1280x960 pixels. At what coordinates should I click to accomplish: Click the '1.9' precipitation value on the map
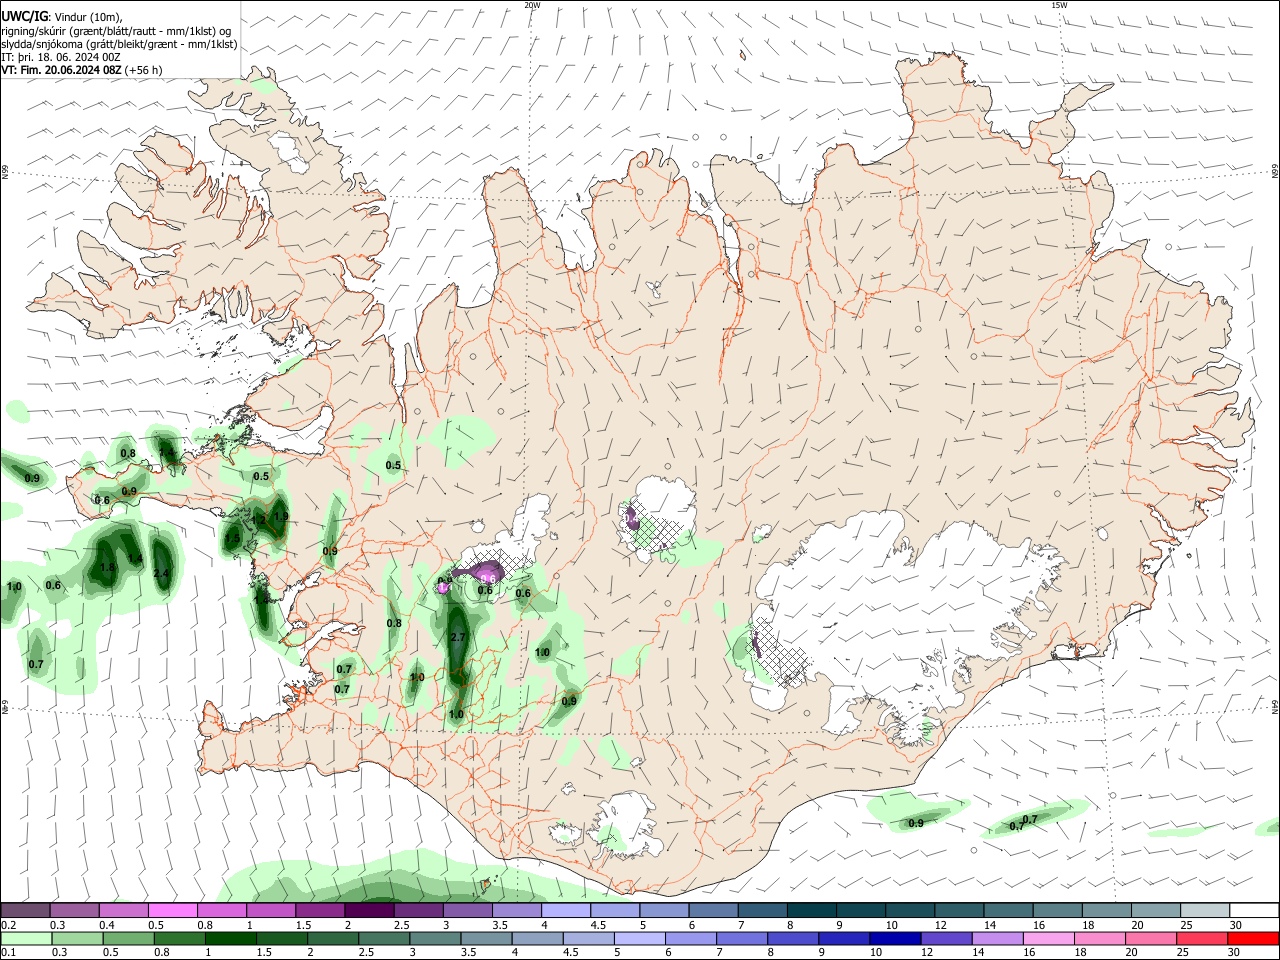click(x=281, y=517)
